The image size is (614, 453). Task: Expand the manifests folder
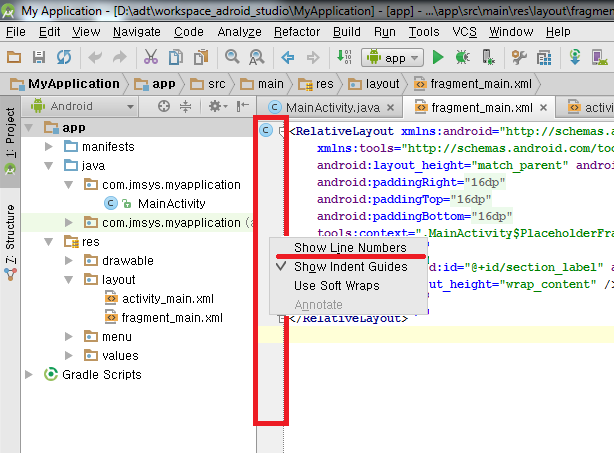[x=49, y=146]
